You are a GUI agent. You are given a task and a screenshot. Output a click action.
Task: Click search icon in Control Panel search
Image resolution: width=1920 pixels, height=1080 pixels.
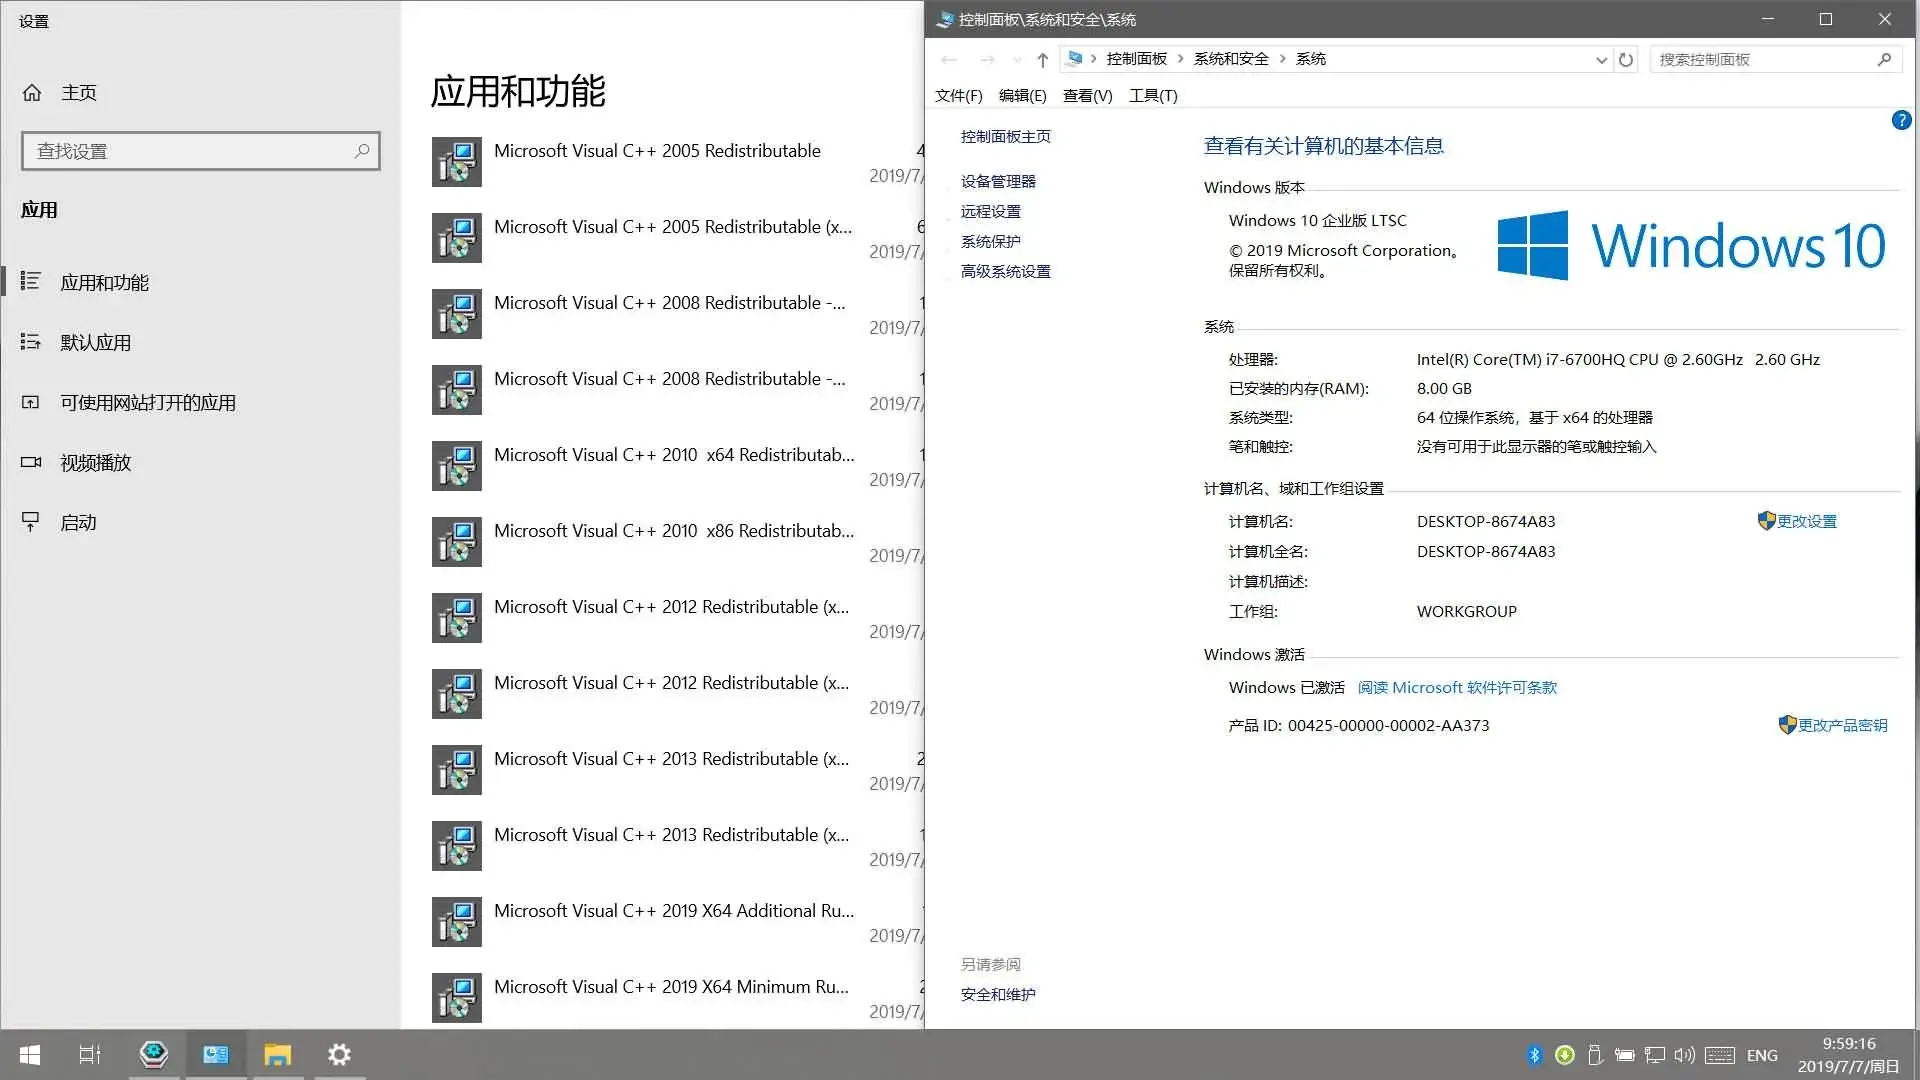click(x=1884, y=60)
